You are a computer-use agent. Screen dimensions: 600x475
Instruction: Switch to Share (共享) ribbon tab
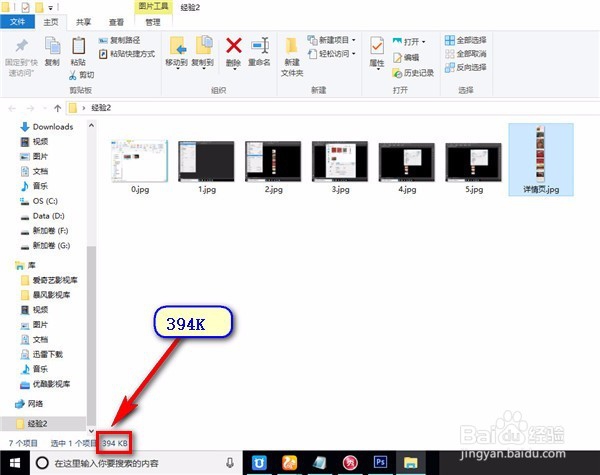(x=83, y=22)
